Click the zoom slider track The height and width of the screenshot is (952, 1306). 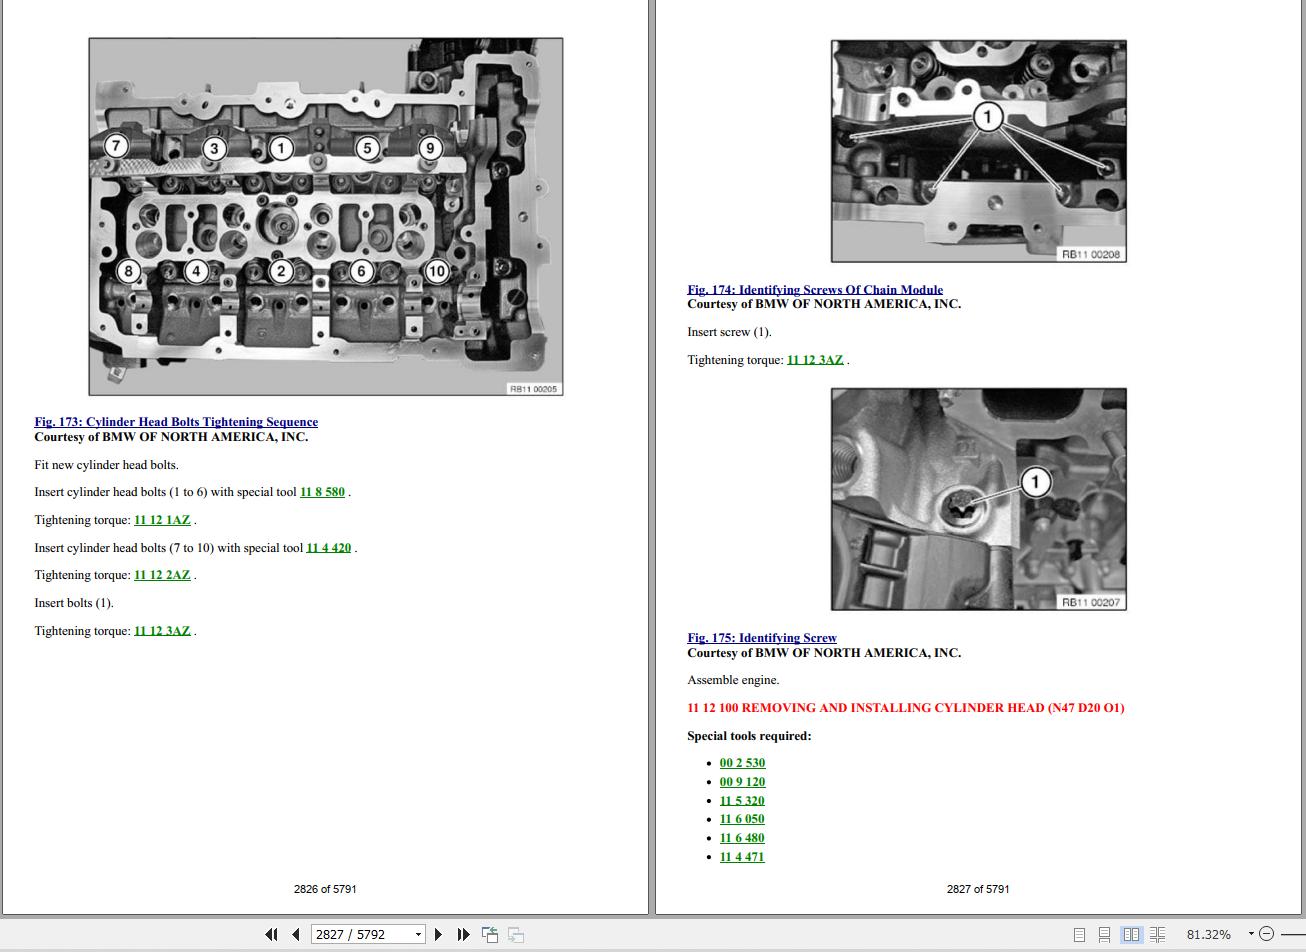[x=1292, y=934]
